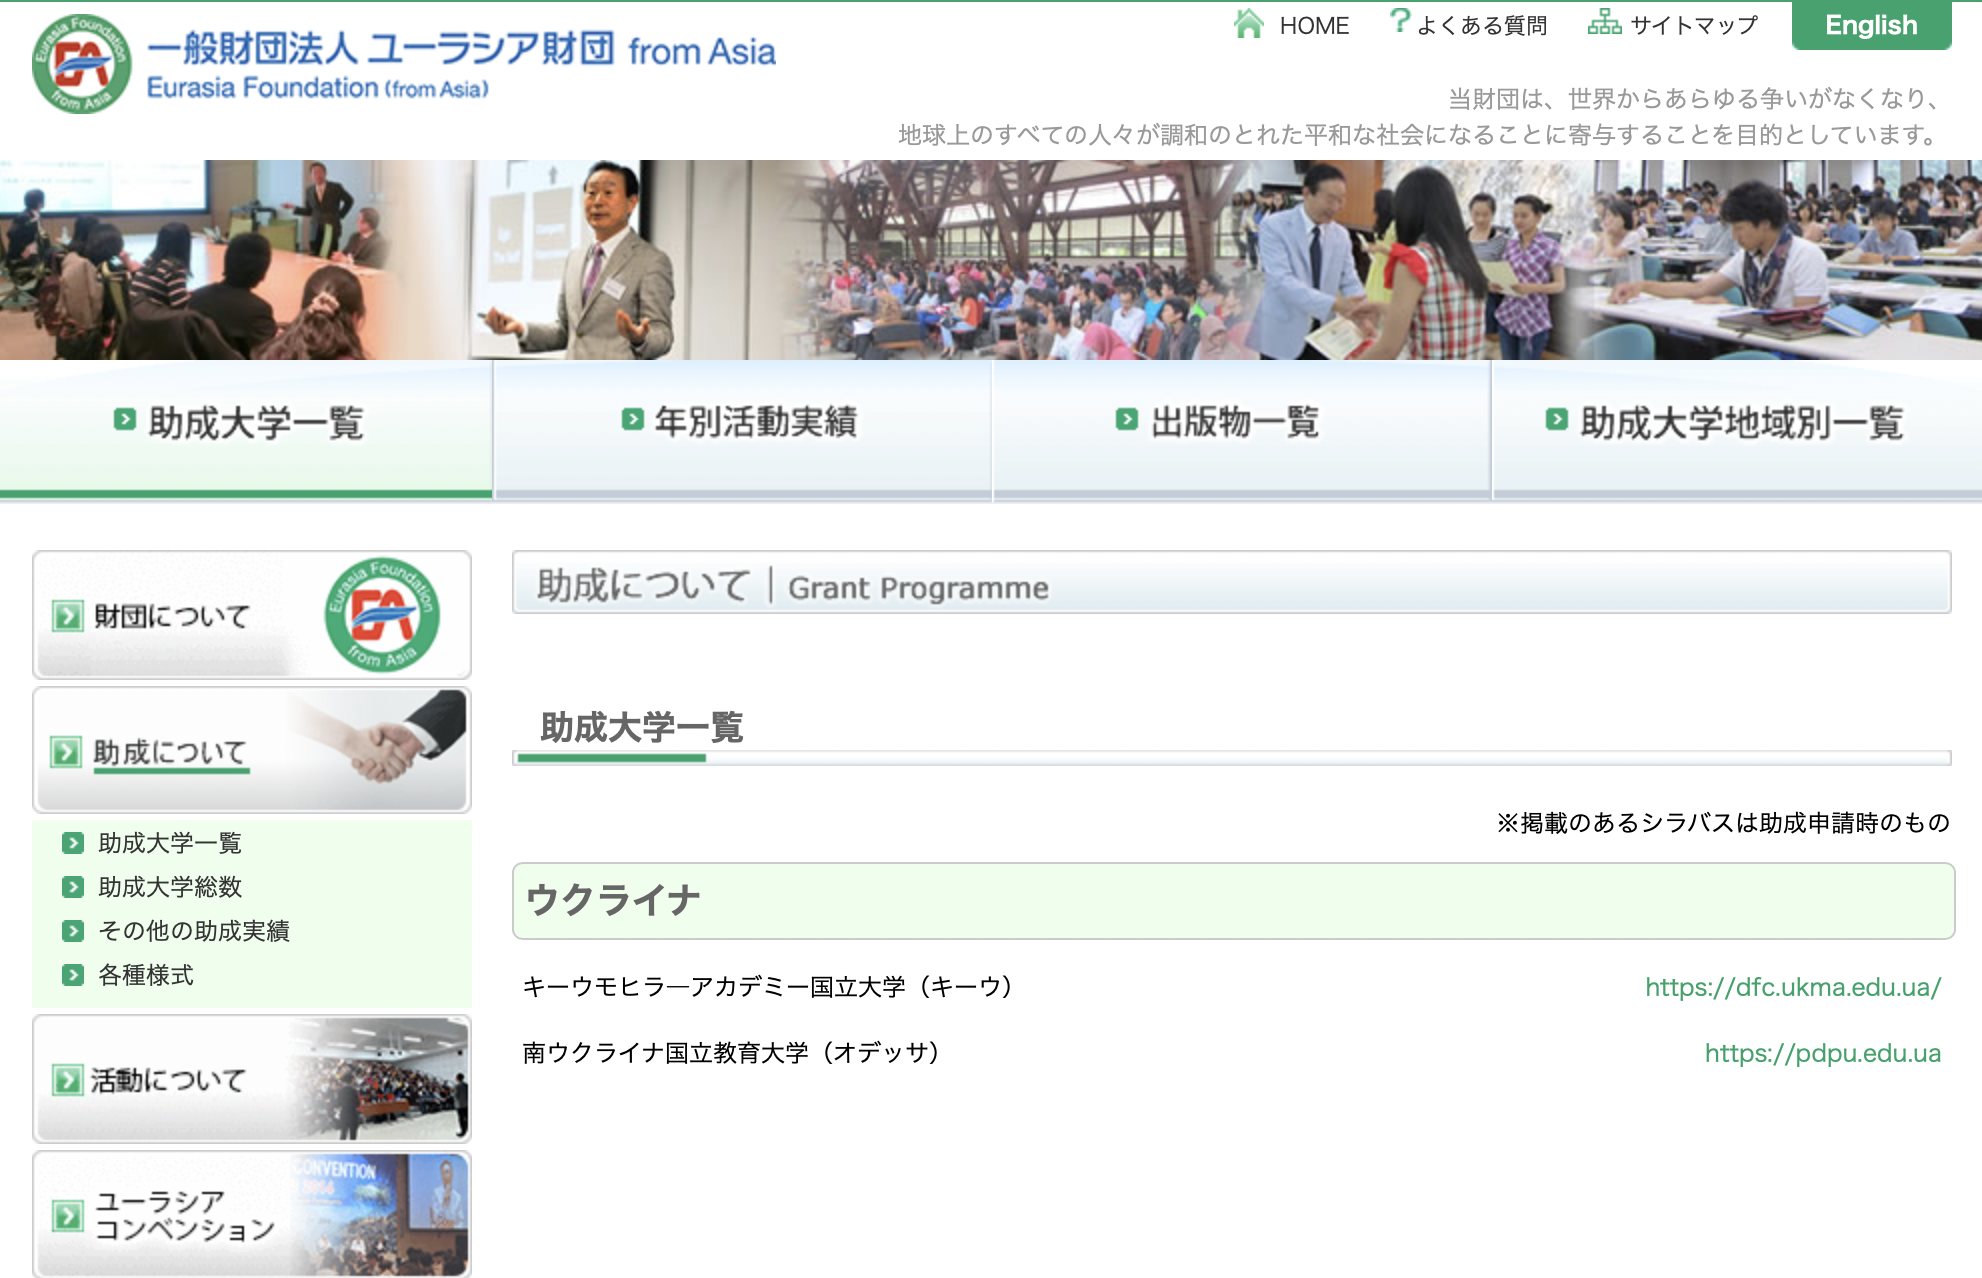Go to その他の助成実績 in sidebar submenu
Image resolution: width=1982 pixels, height=1278 pixels.
(x=194, y=931)
